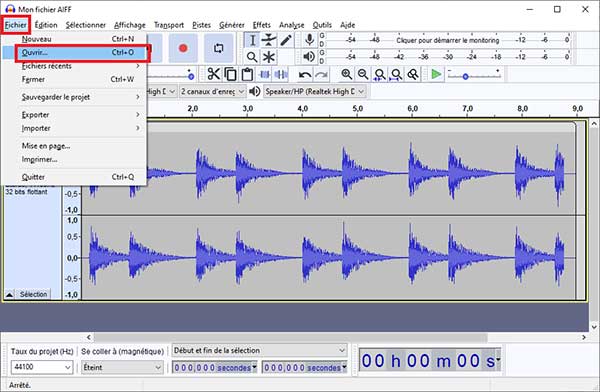The width and height of the screenshot is (600, 392).
Task: Adjust the playback speed slider
Action: point(465,77)
